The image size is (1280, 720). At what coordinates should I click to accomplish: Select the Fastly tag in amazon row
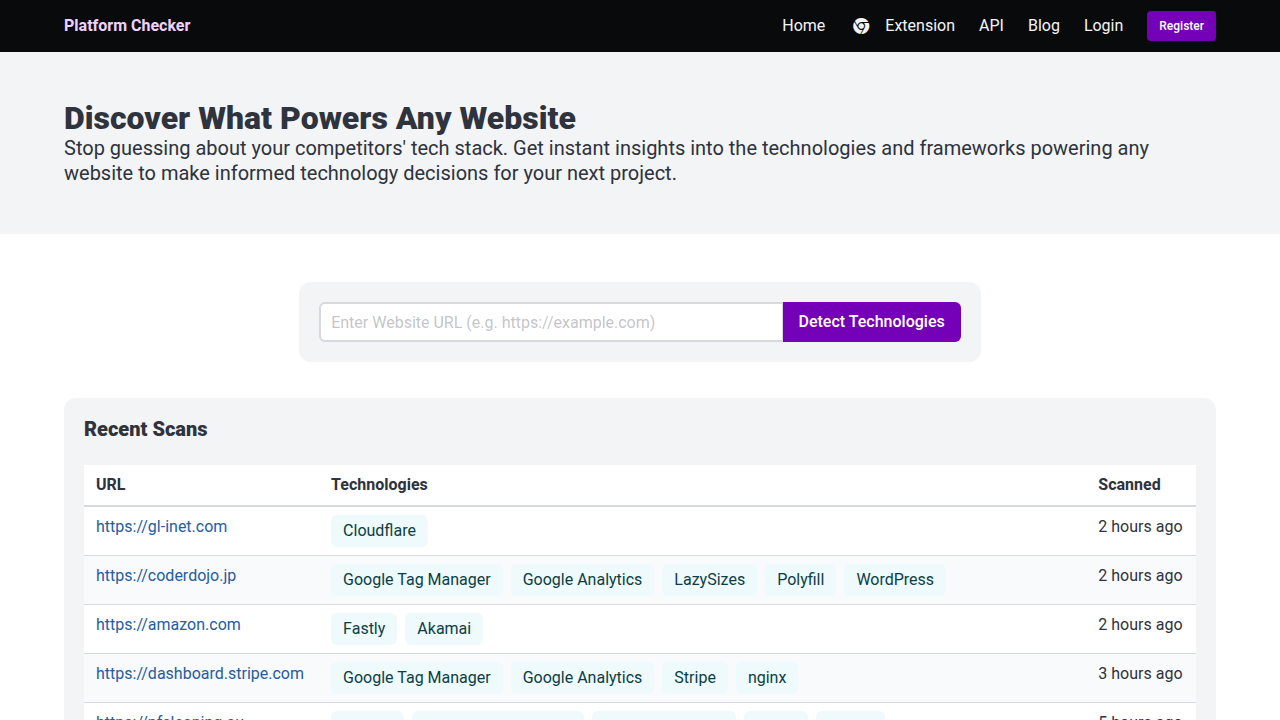click(364, 629)
